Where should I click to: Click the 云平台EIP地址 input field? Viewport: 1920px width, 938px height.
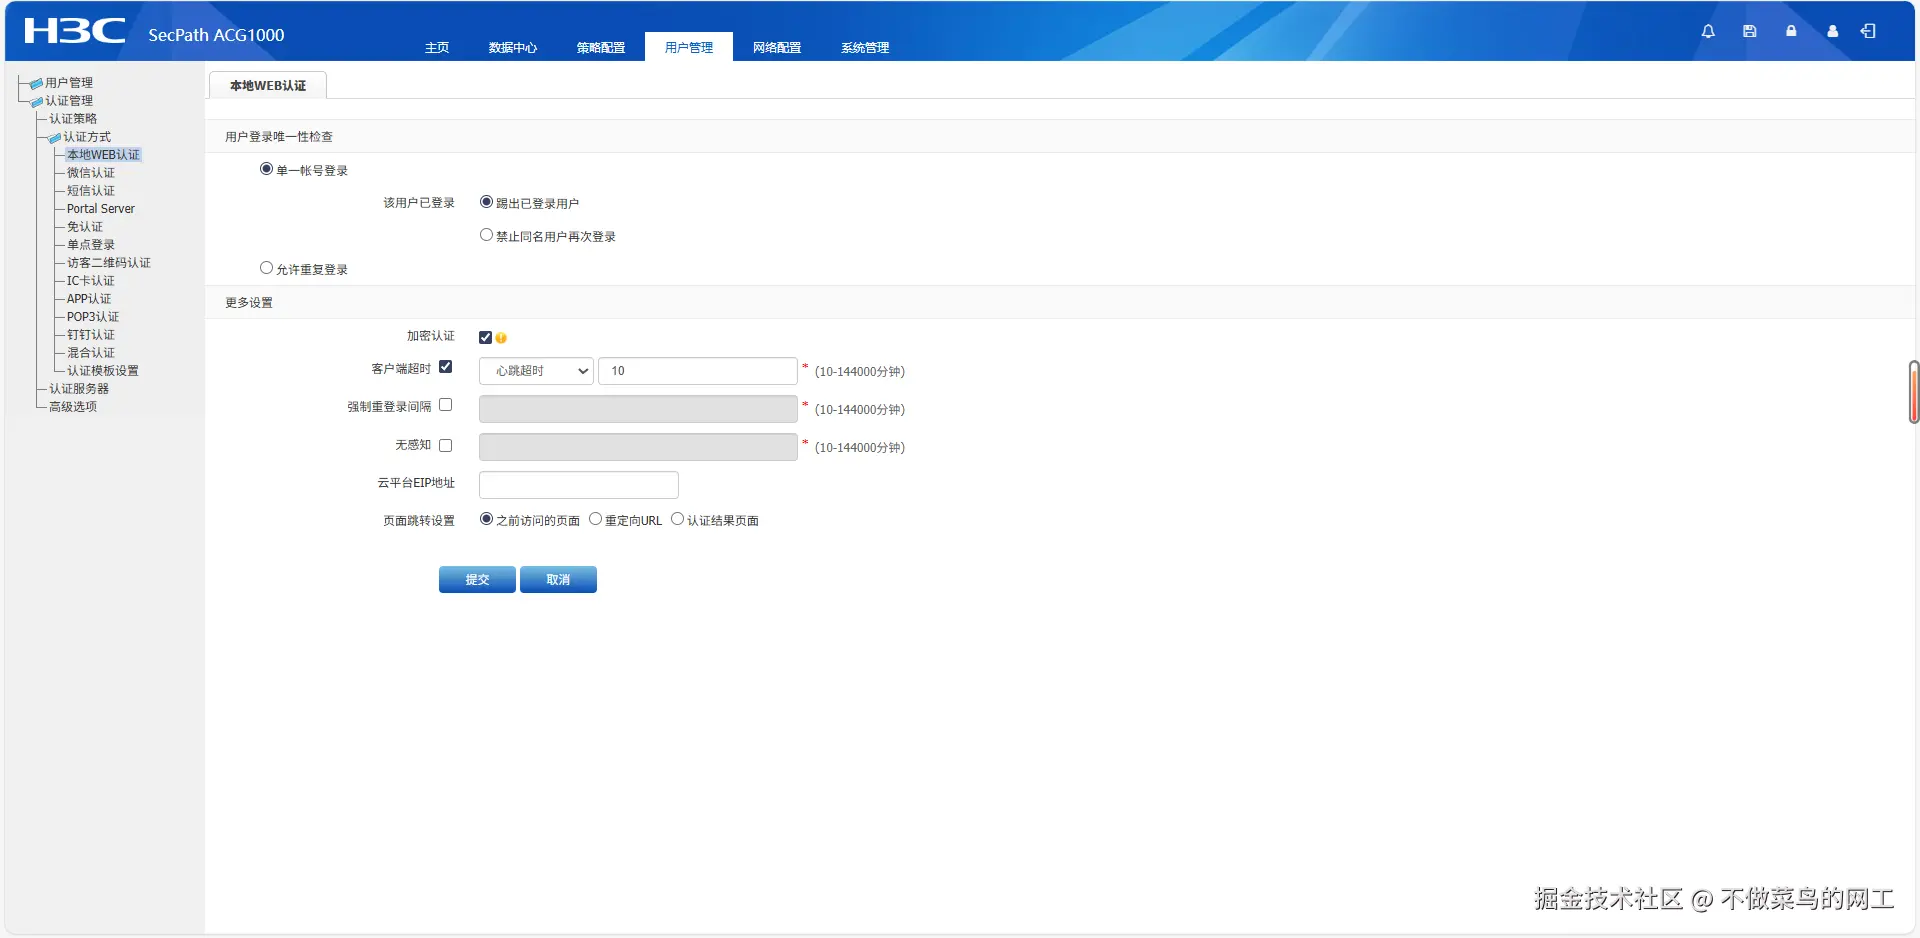(579, 485)
